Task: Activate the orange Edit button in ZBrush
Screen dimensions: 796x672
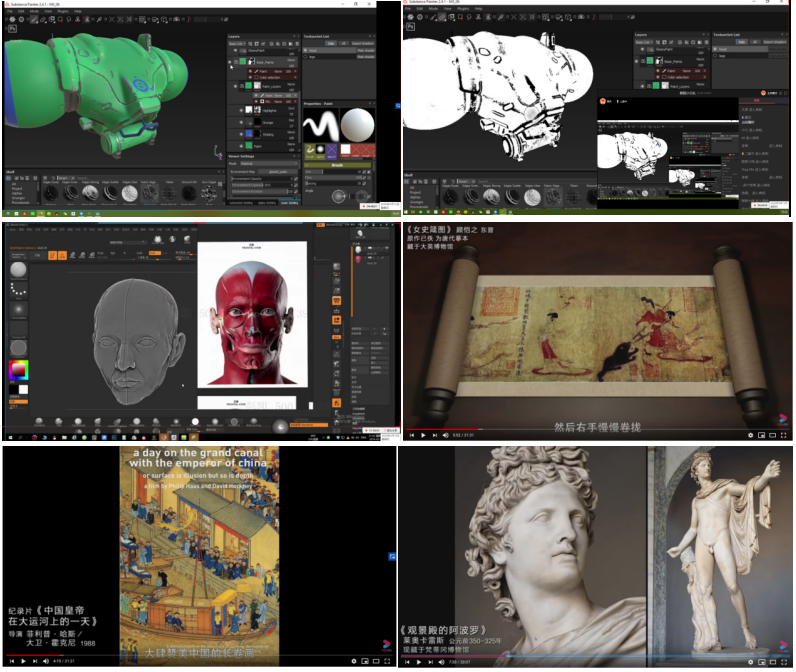Action: pos(52,255)
